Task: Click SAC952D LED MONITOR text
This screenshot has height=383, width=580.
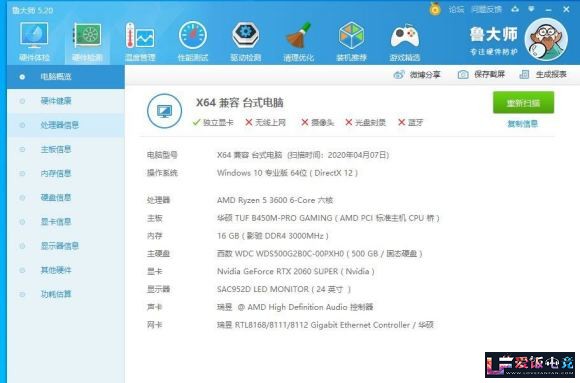Action: coord(284,289)
